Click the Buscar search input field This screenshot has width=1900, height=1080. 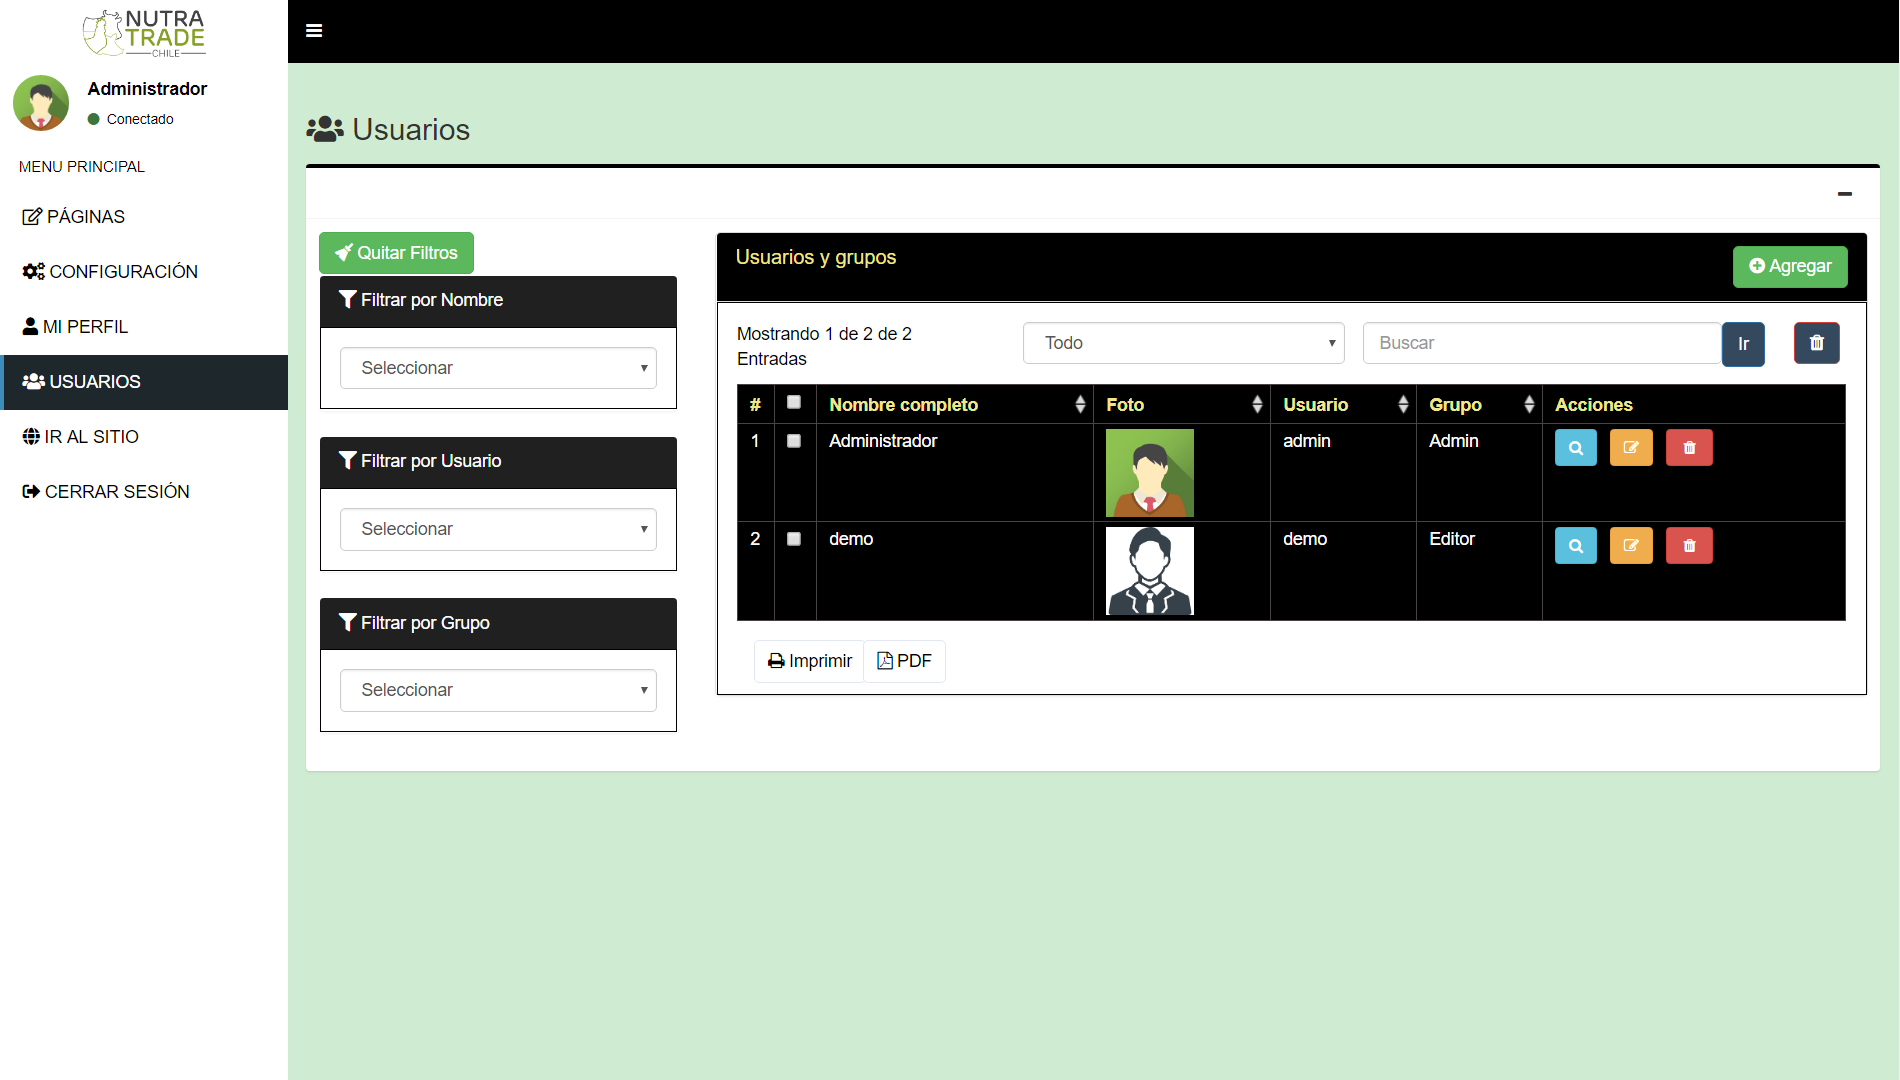[x=1541, y=343]
